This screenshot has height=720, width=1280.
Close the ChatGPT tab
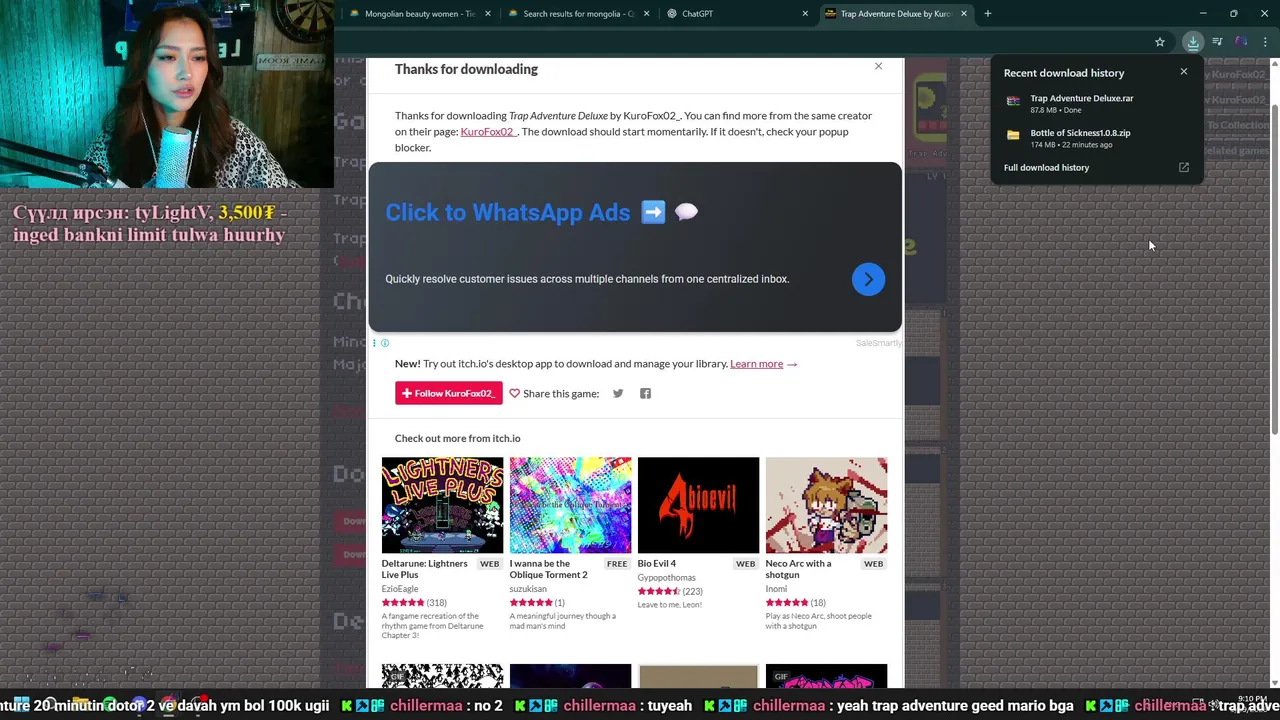pos(805,14)
